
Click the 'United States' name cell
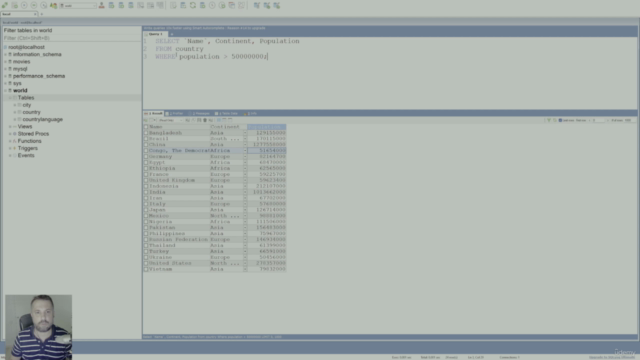179,263
